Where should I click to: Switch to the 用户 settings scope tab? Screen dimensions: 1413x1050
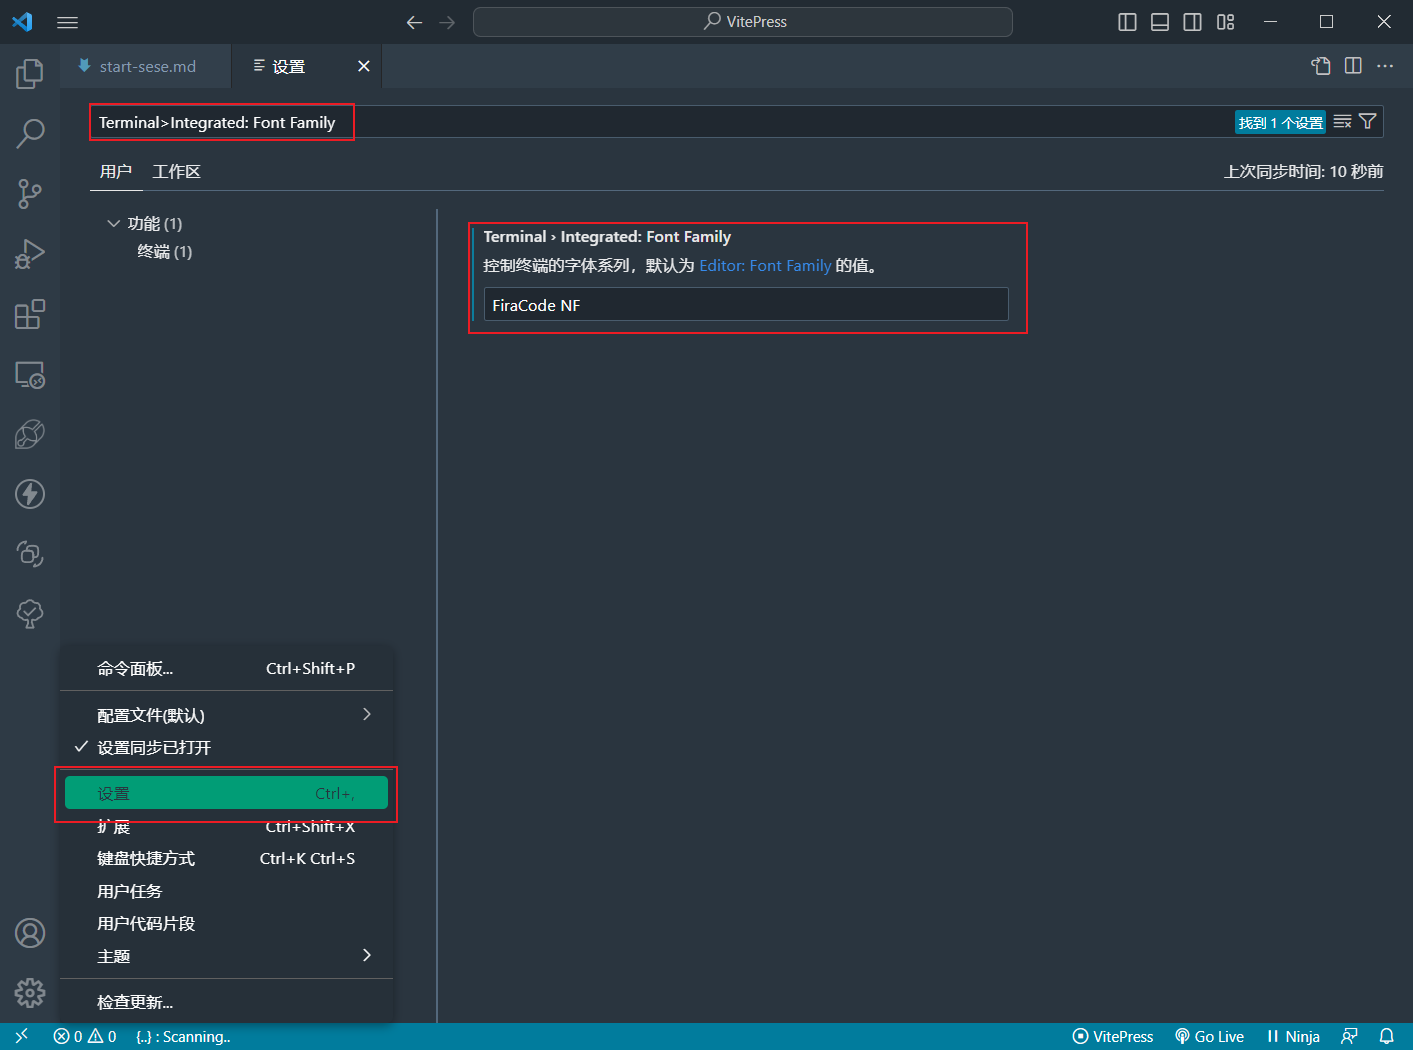[x=116, y=172]
